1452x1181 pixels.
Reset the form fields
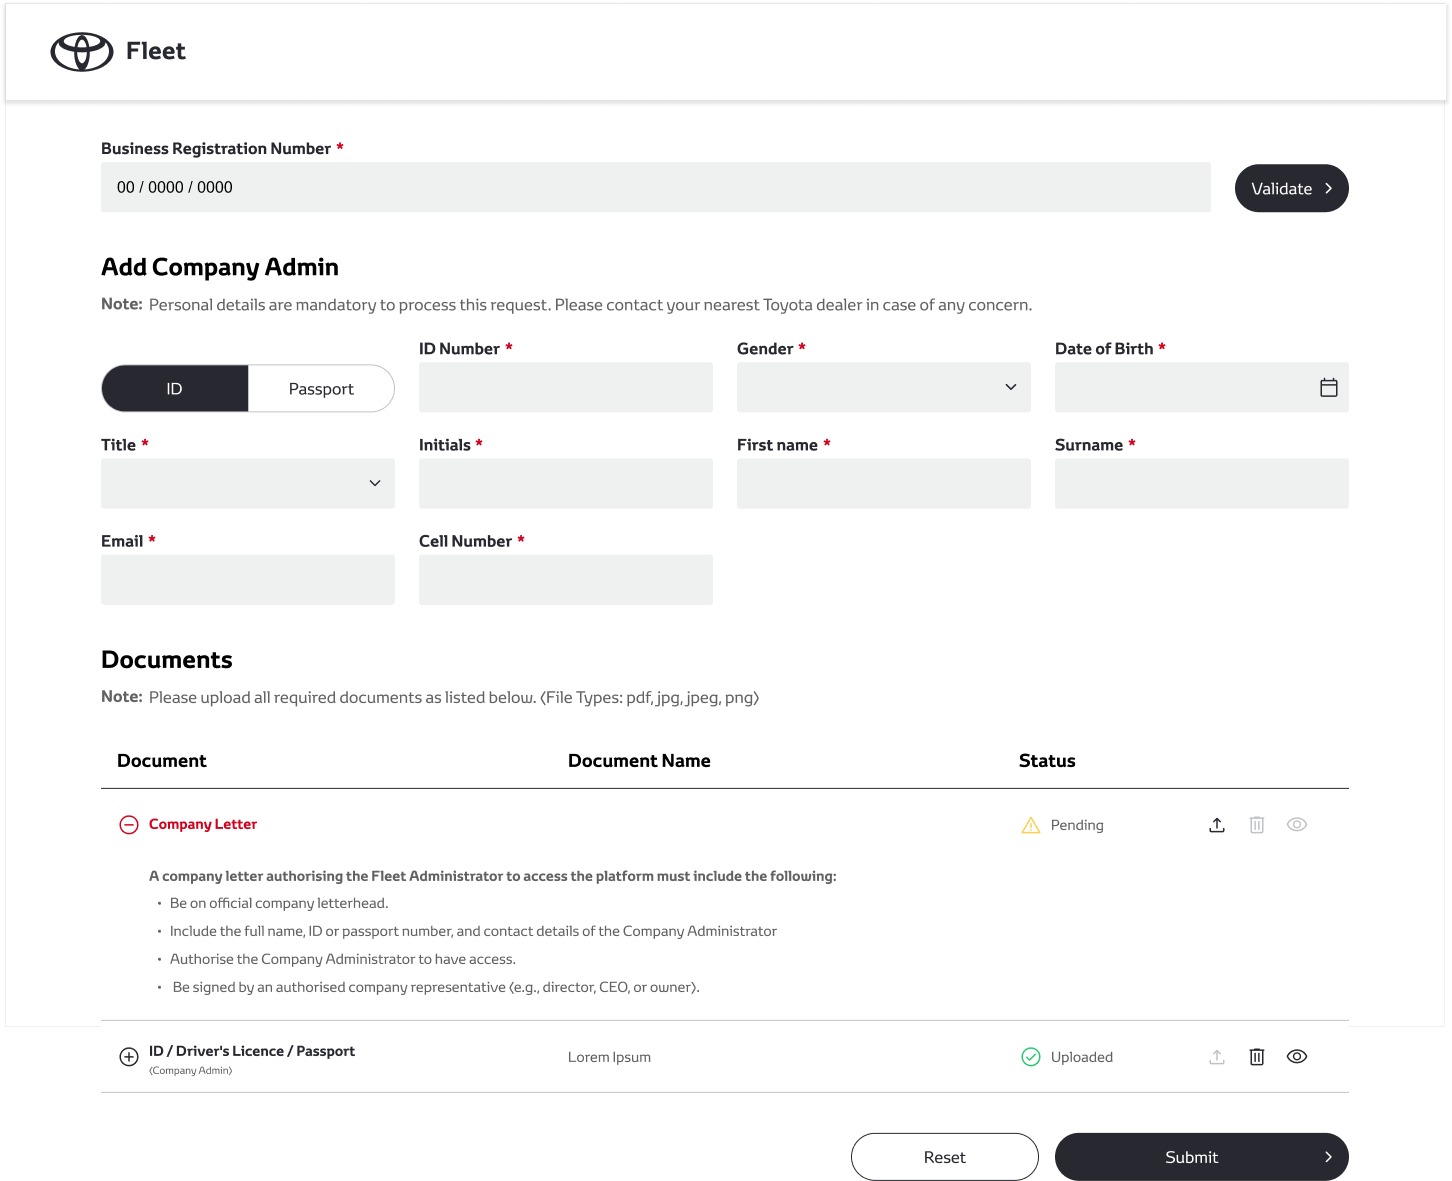click(x=944, y=1157)
